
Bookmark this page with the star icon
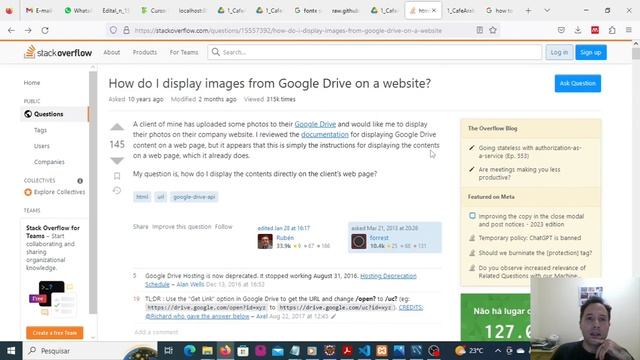coord(493,30)
